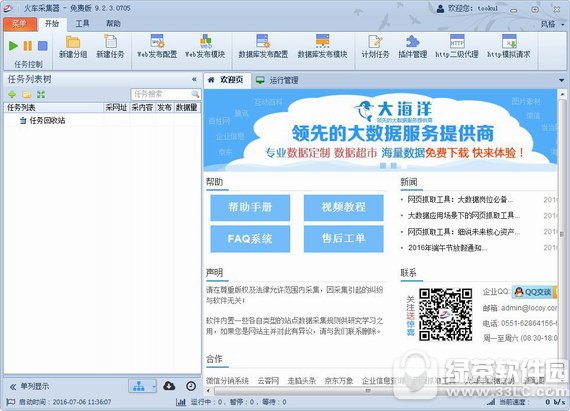Open news link 大数据应用场景下的网页抓取工具
The height and width of the screenshot is (411, 570).
tap(463, 215)
